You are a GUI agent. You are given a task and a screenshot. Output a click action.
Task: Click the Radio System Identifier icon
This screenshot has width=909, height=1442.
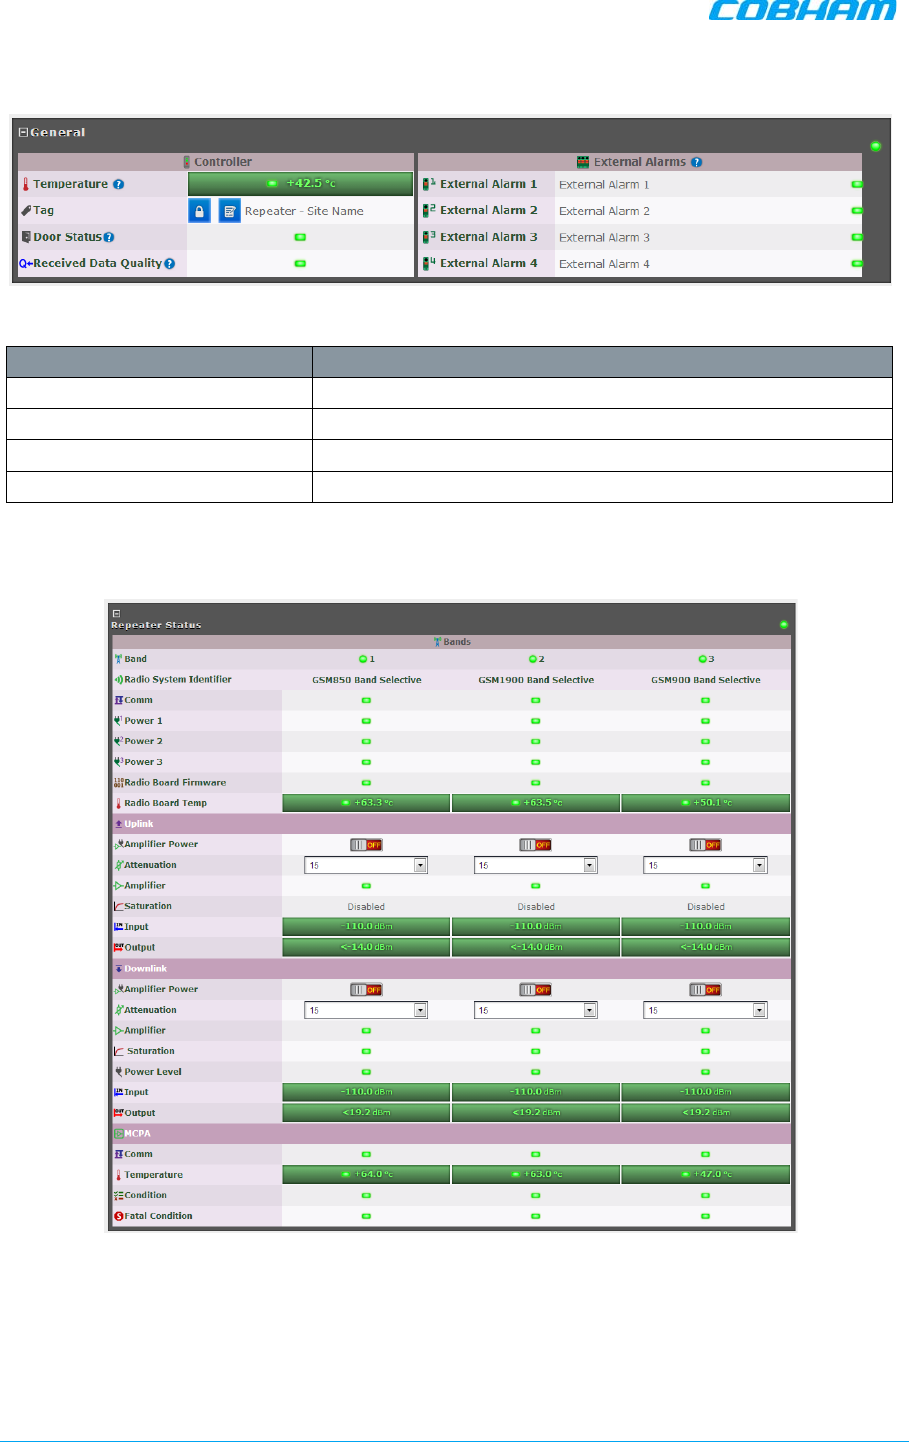(x=118, y=679)
